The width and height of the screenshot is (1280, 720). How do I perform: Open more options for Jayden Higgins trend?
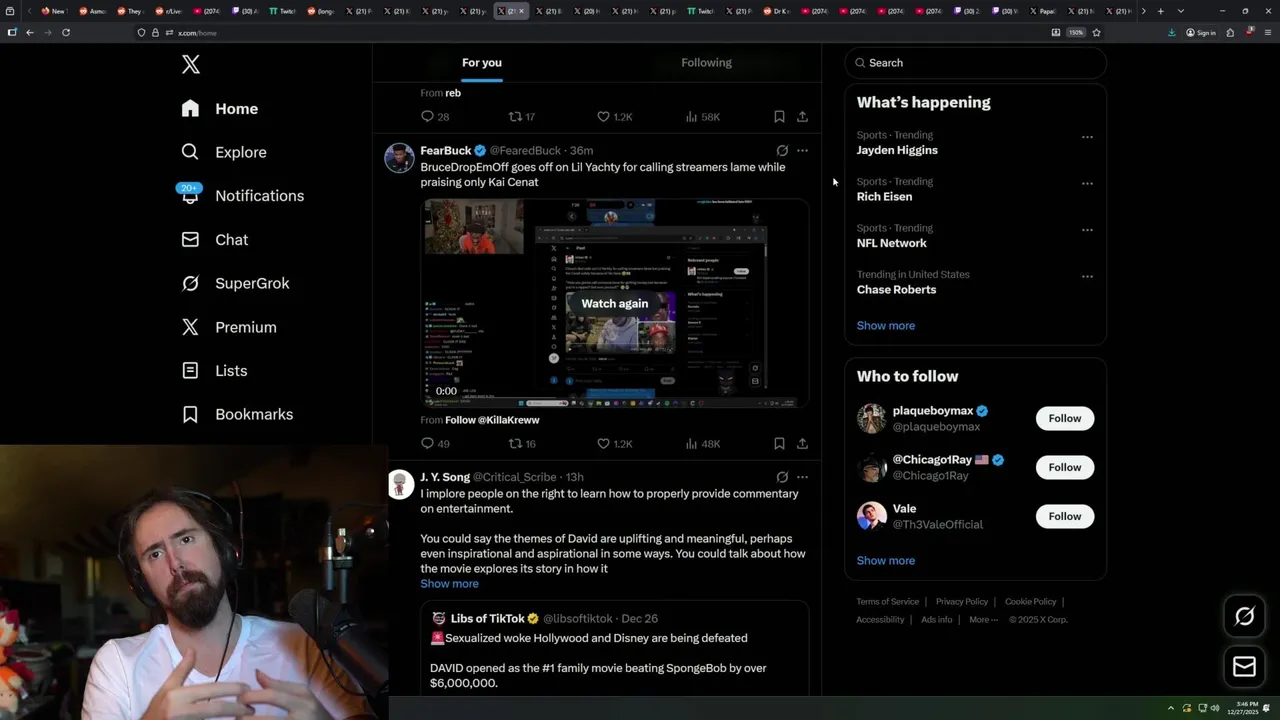pyautogui.click(x=1087, y=137)
